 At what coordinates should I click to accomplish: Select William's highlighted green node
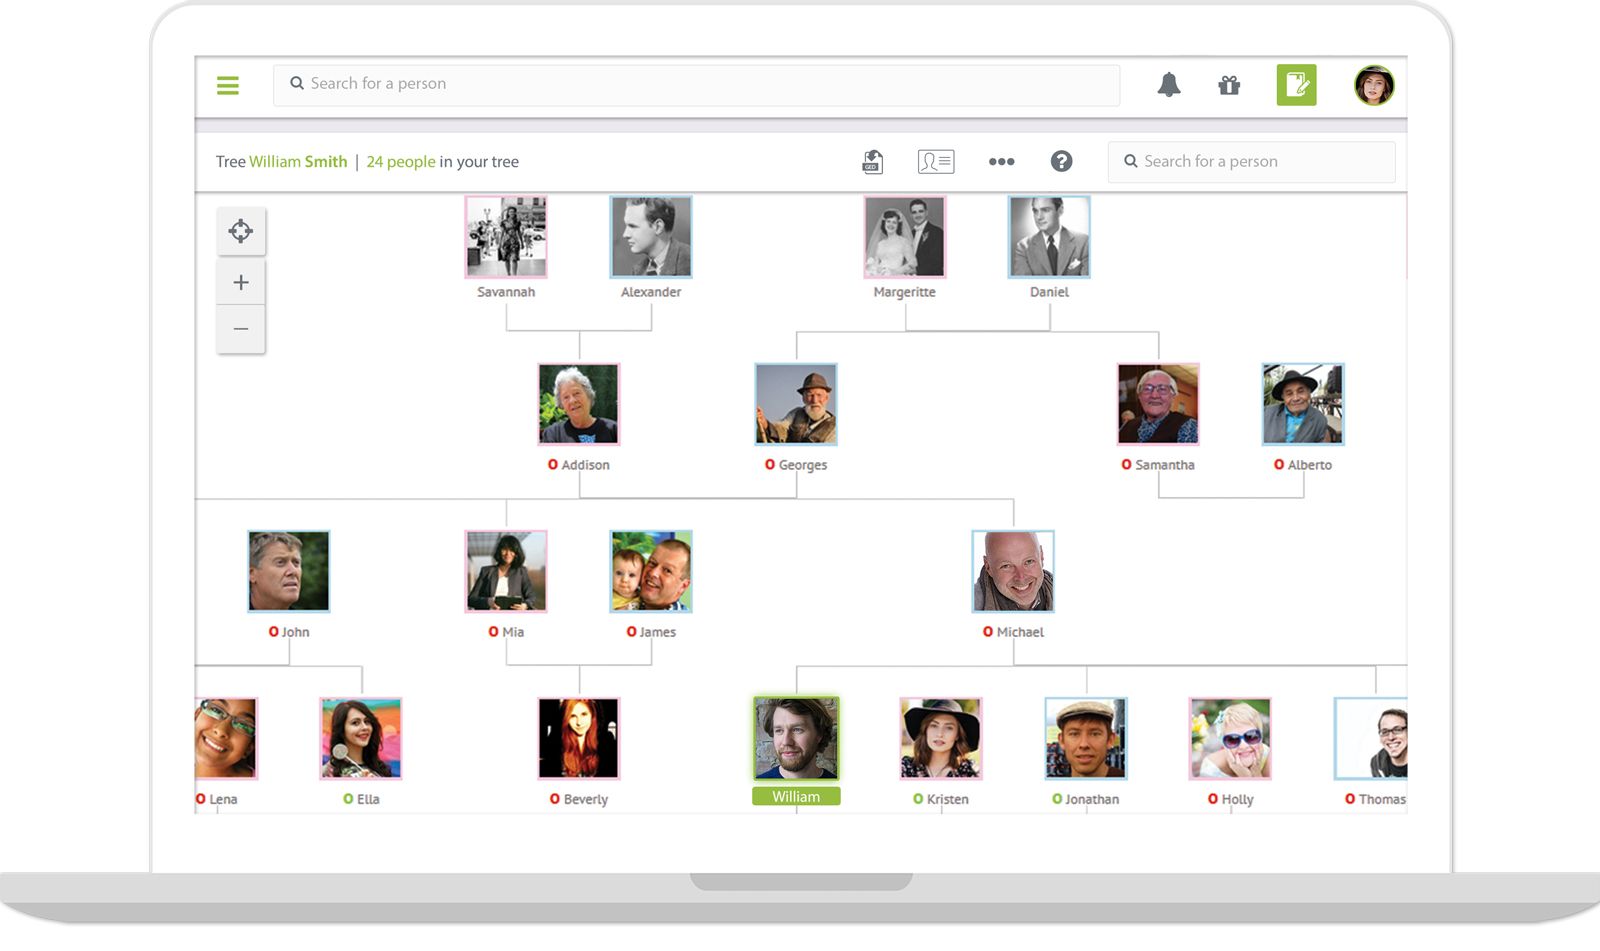click(x=797, y=738)
